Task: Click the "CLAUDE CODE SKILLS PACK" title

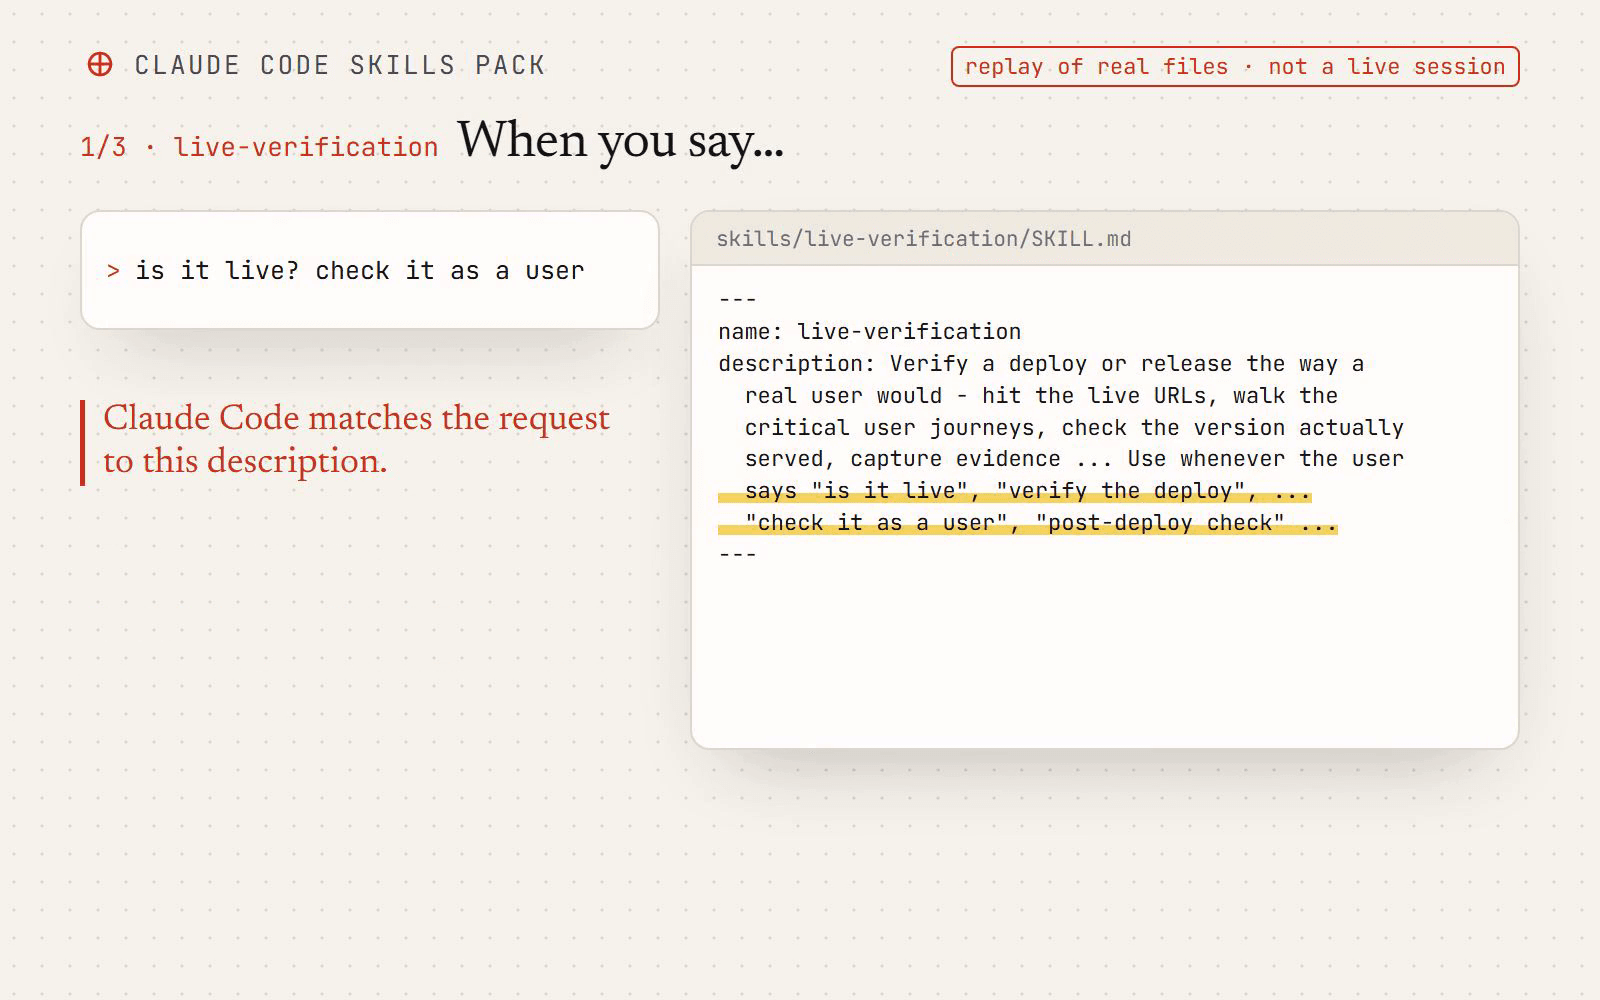Action: (340, 65)
